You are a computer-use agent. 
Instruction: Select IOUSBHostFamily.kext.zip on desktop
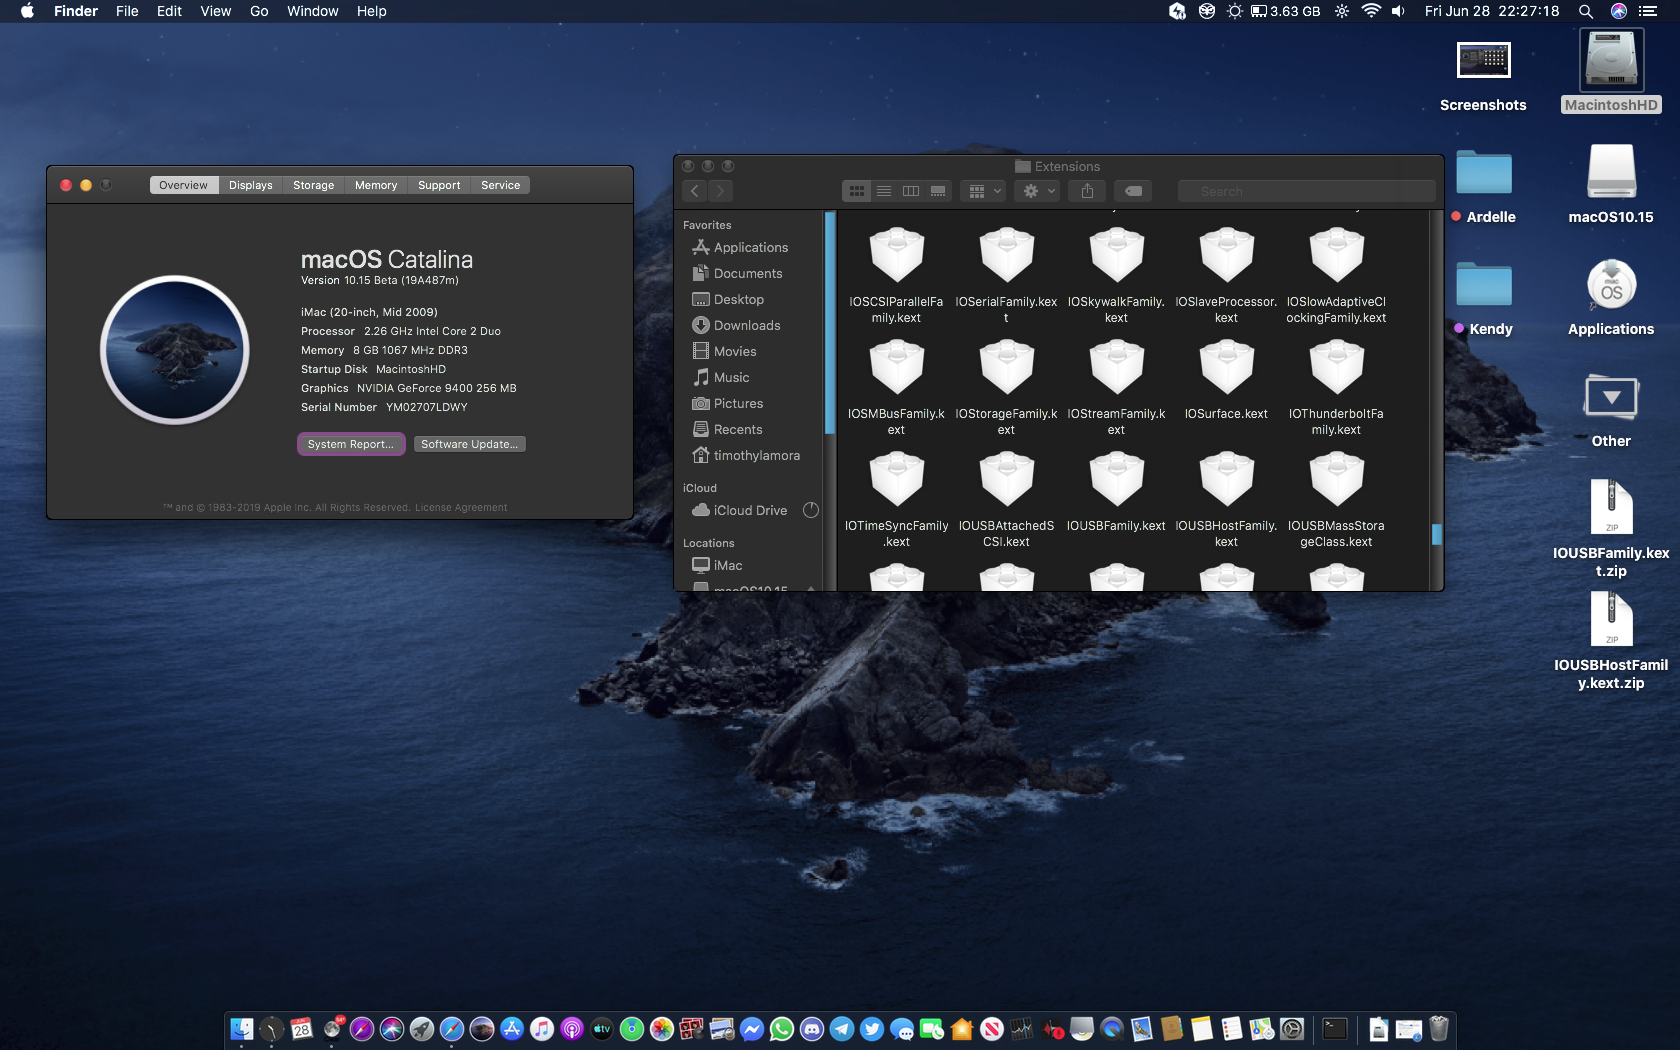(x=1611, y=640)
